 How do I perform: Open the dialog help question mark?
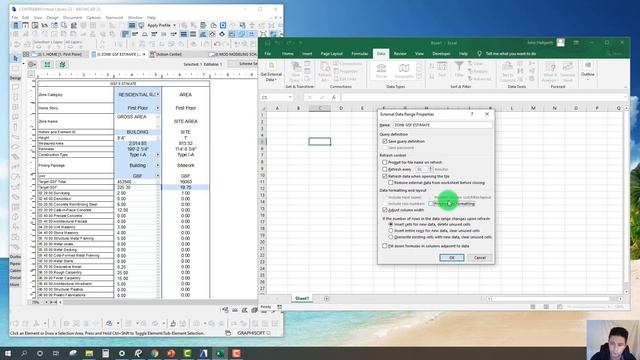coord(472,114)
